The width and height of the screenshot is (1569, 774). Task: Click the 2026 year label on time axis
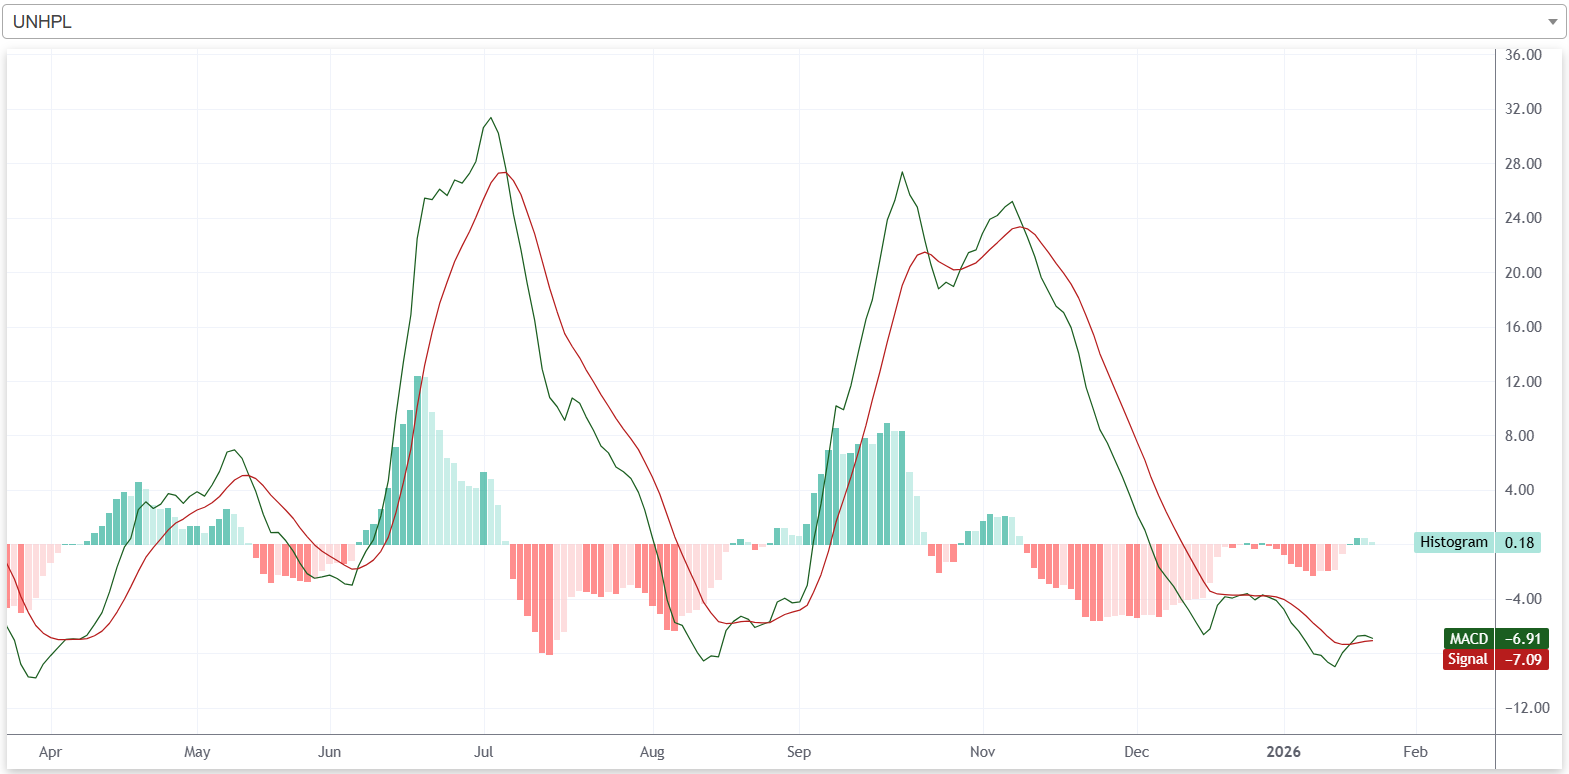[1283, 752]
